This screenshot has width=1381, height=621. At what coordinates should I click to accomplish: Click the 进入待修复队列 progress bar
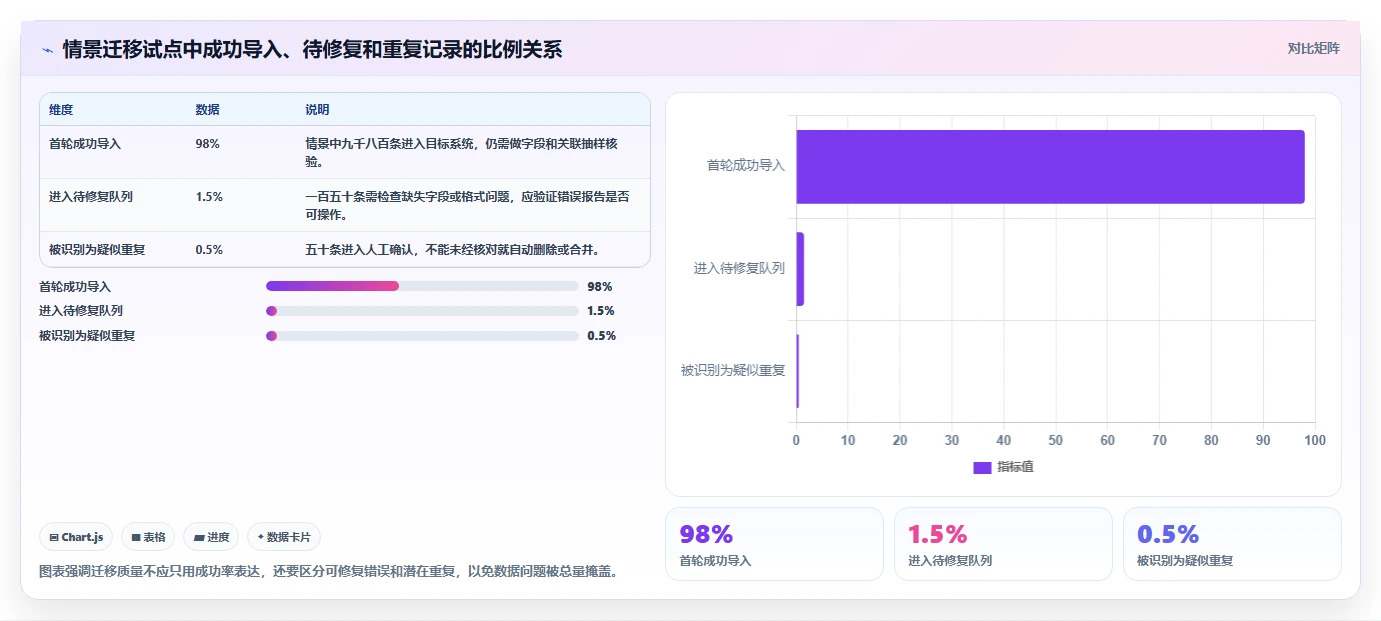click(x=422, y=311)
